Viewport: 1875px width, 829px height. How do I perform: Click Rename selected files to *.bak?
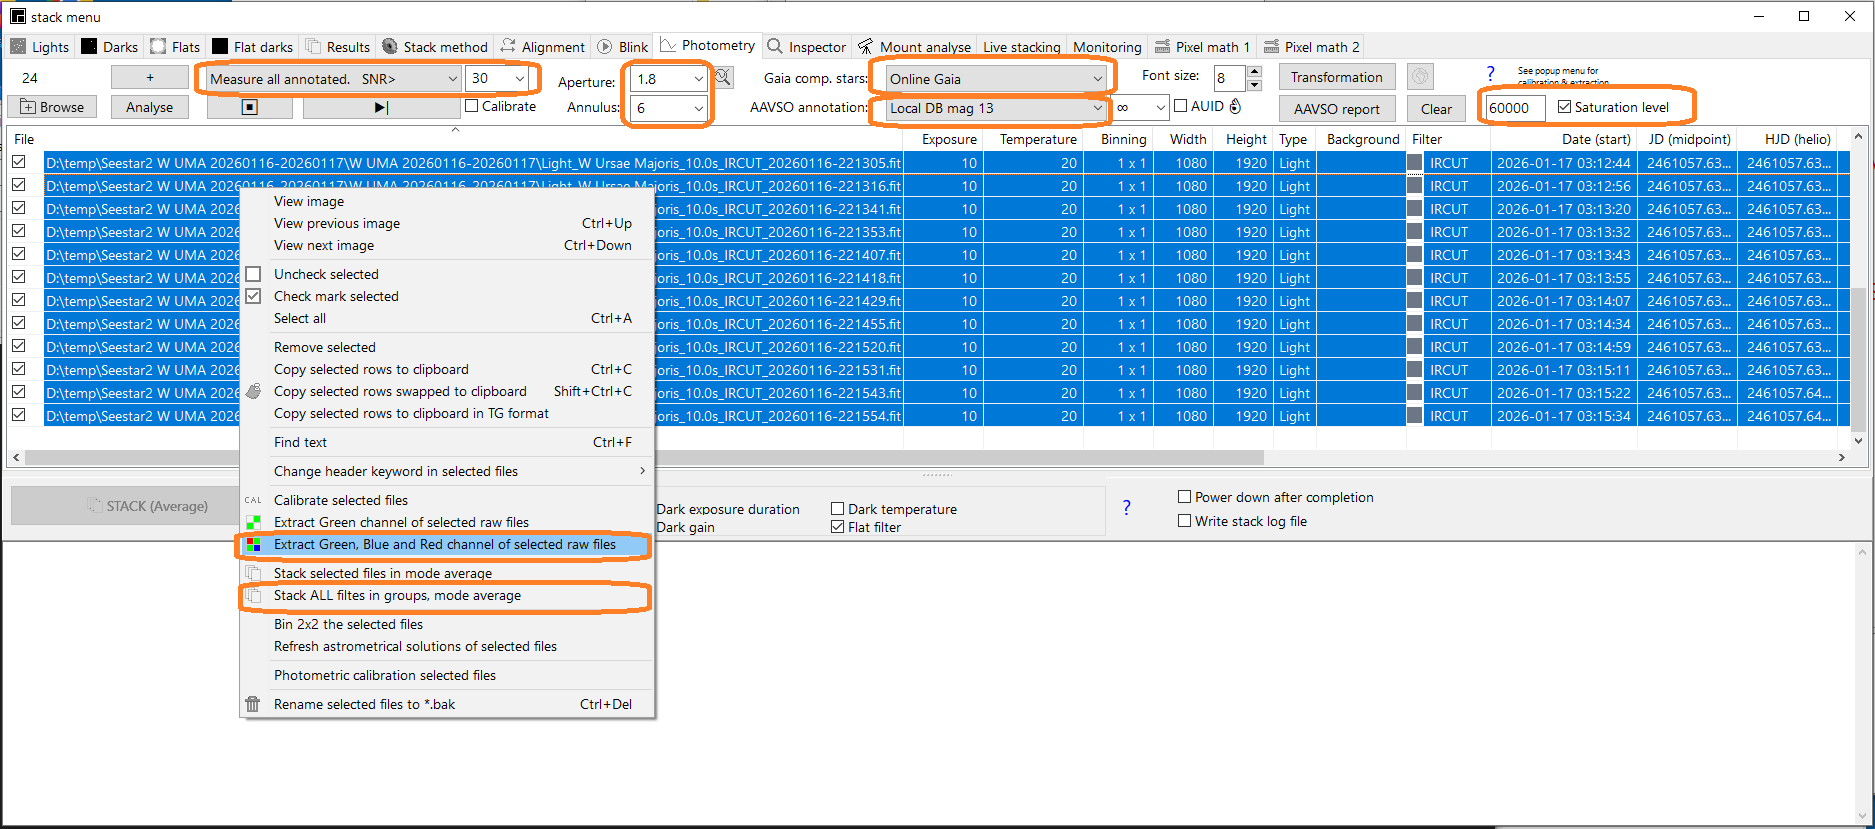pos(364,704)
